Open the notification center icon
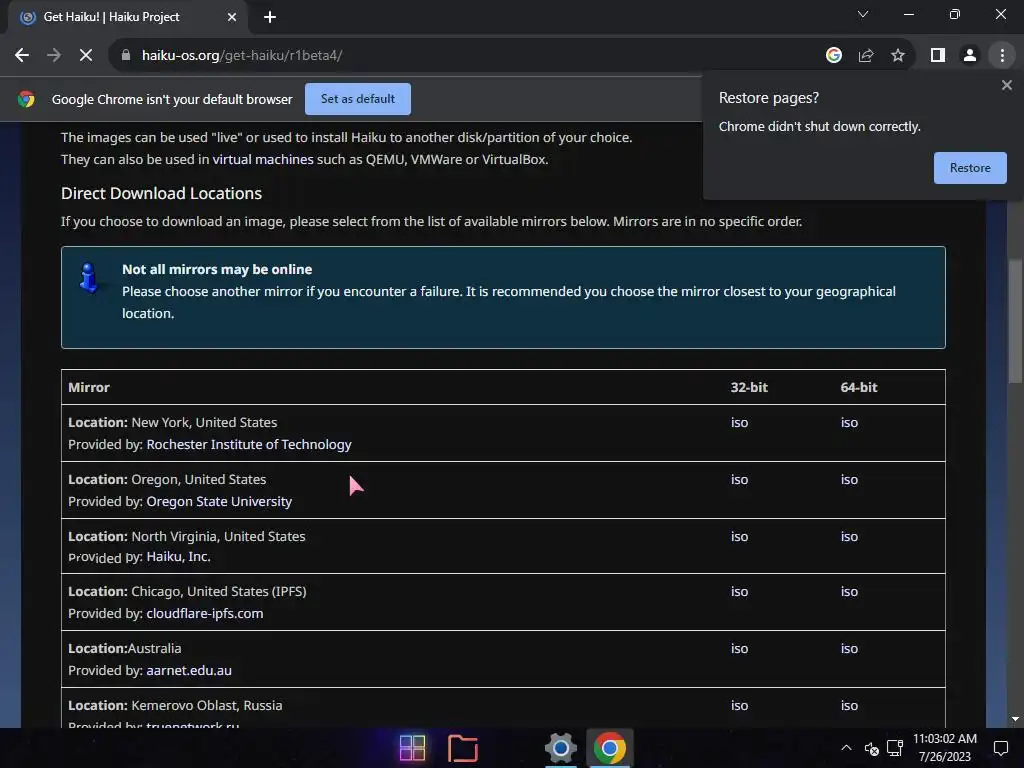The width and height of the screenshot is (1024, 768). pos(1000,748)
